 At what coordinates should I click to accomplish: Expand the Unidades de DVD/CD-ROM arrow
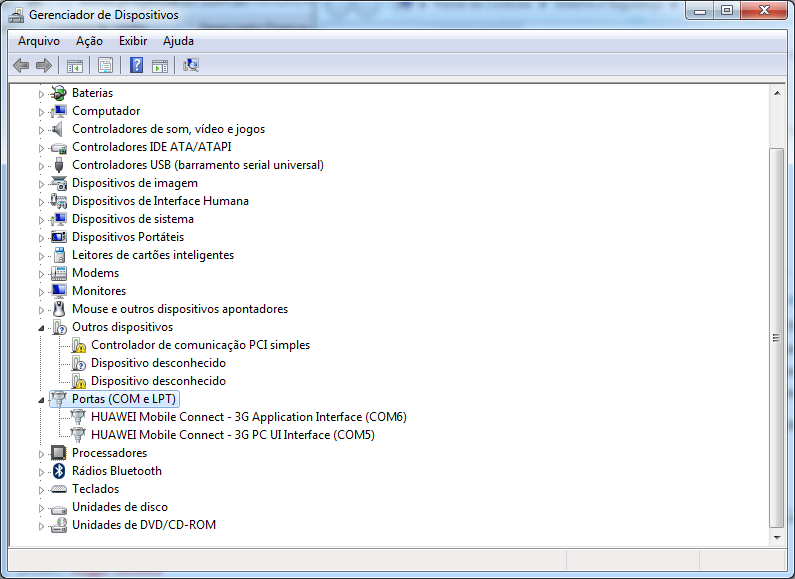(x=41, y=526)
